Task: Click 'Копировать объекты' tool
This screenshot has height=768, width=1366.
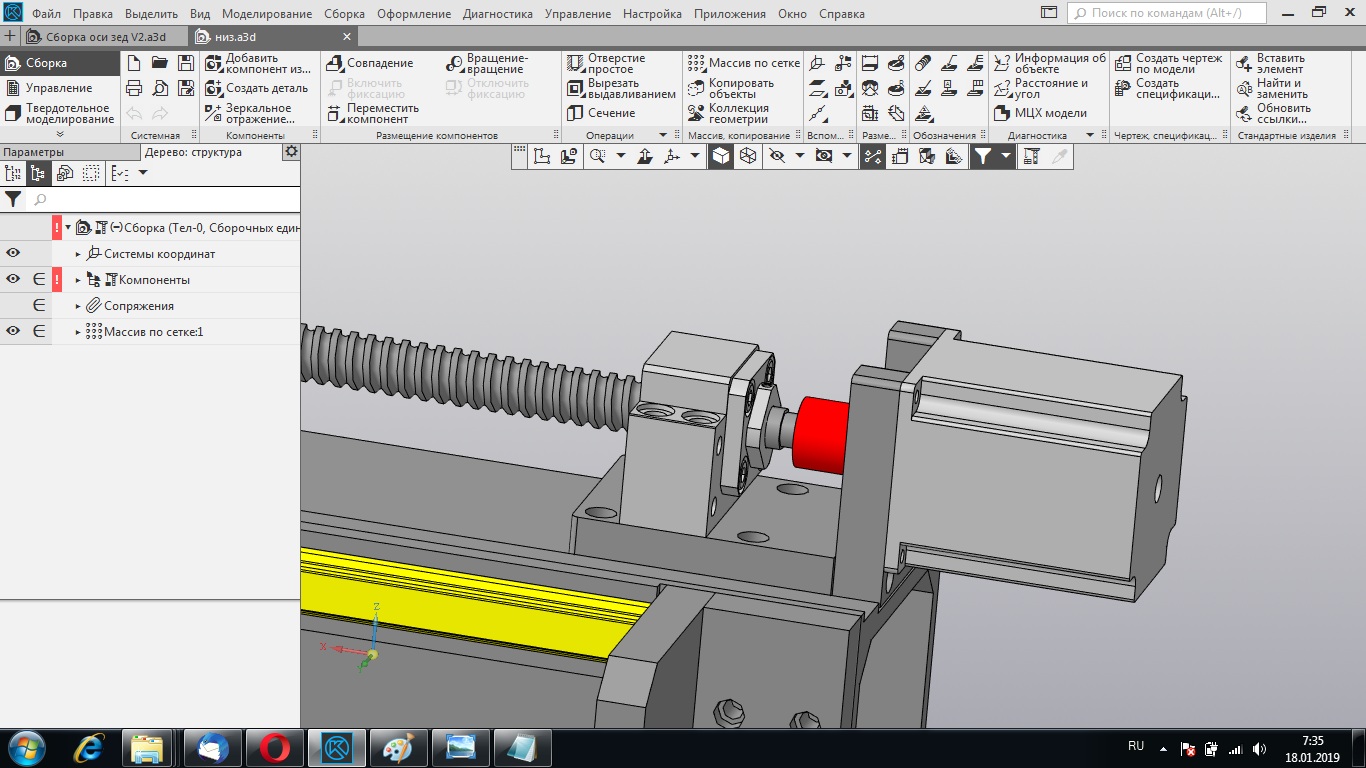Action: pyautogui.click(x=731, y=89)
